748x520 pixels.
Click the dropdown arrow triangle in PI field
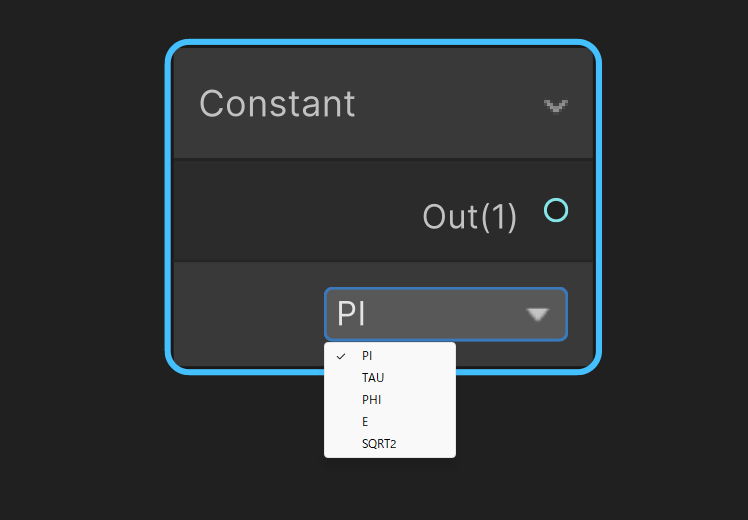538,315
